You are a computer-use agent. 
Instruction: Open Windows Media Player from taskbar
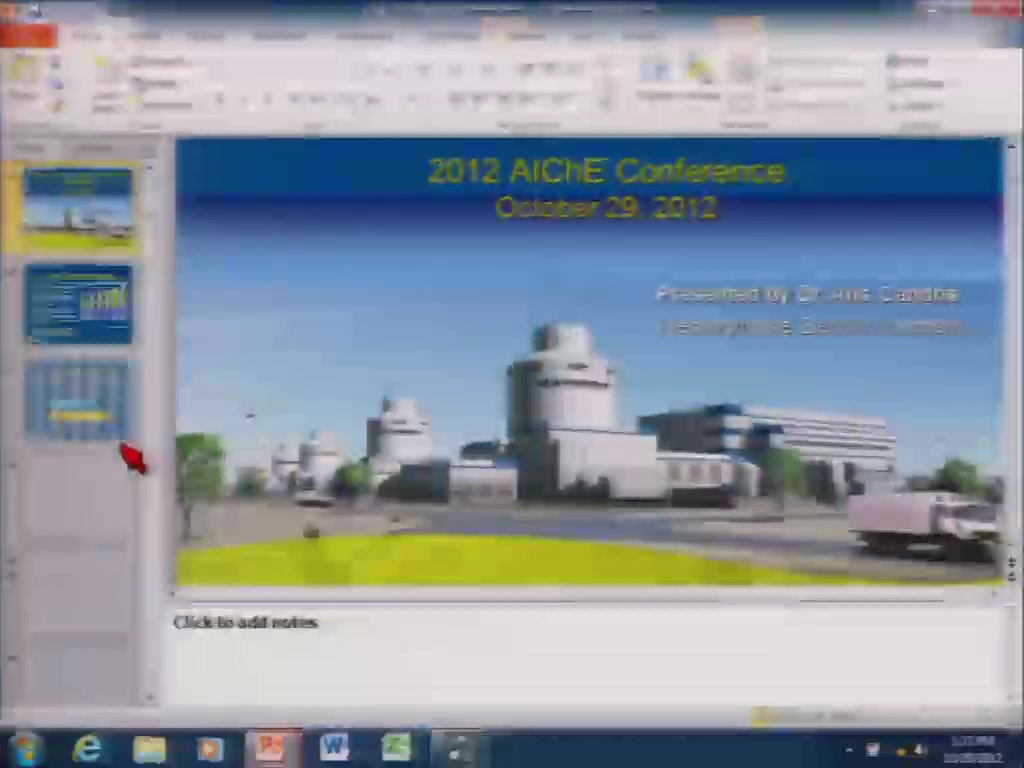click(x=210, y=748)
